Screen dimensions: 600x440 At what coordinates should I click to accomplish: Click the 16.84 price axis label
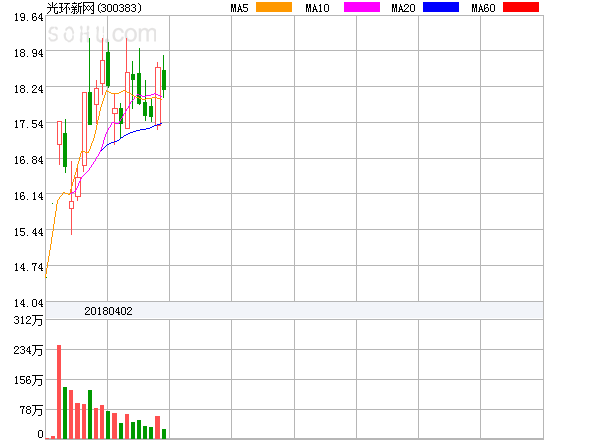pos(29,160)
